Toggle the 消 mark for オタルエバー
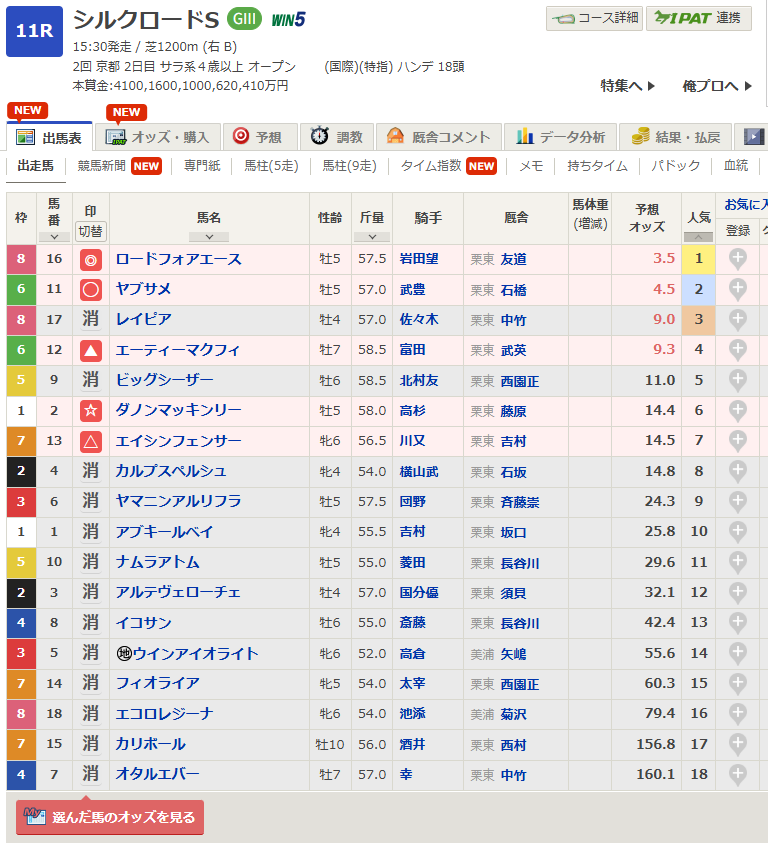This screenshot has height=843, width=768. 90,774
